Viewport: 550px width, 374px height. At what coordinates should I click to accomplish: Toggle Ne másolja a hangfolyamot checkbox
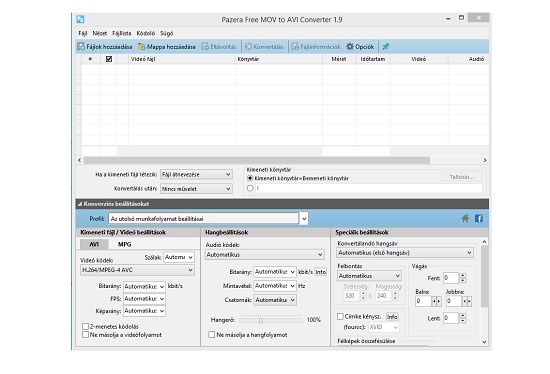[x=212, y=335]
